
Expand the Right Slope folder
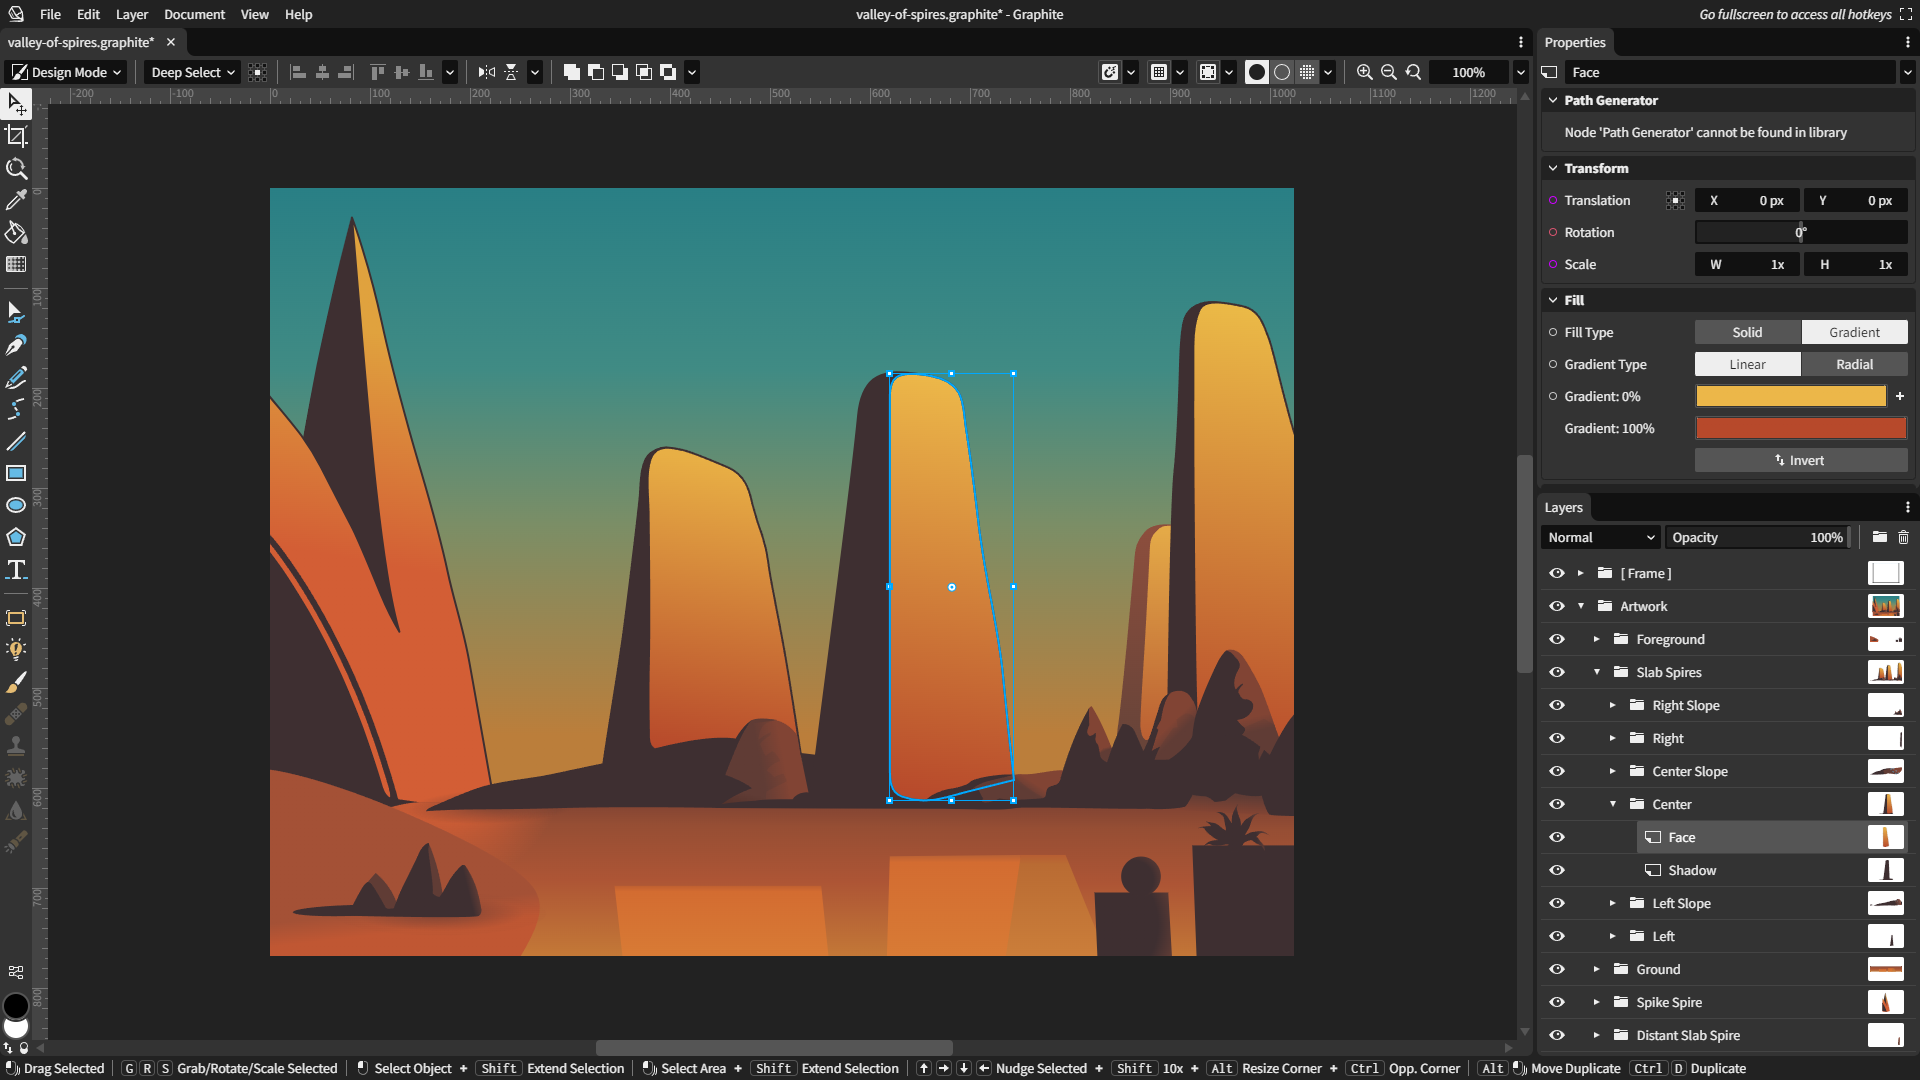(1612, 705)
